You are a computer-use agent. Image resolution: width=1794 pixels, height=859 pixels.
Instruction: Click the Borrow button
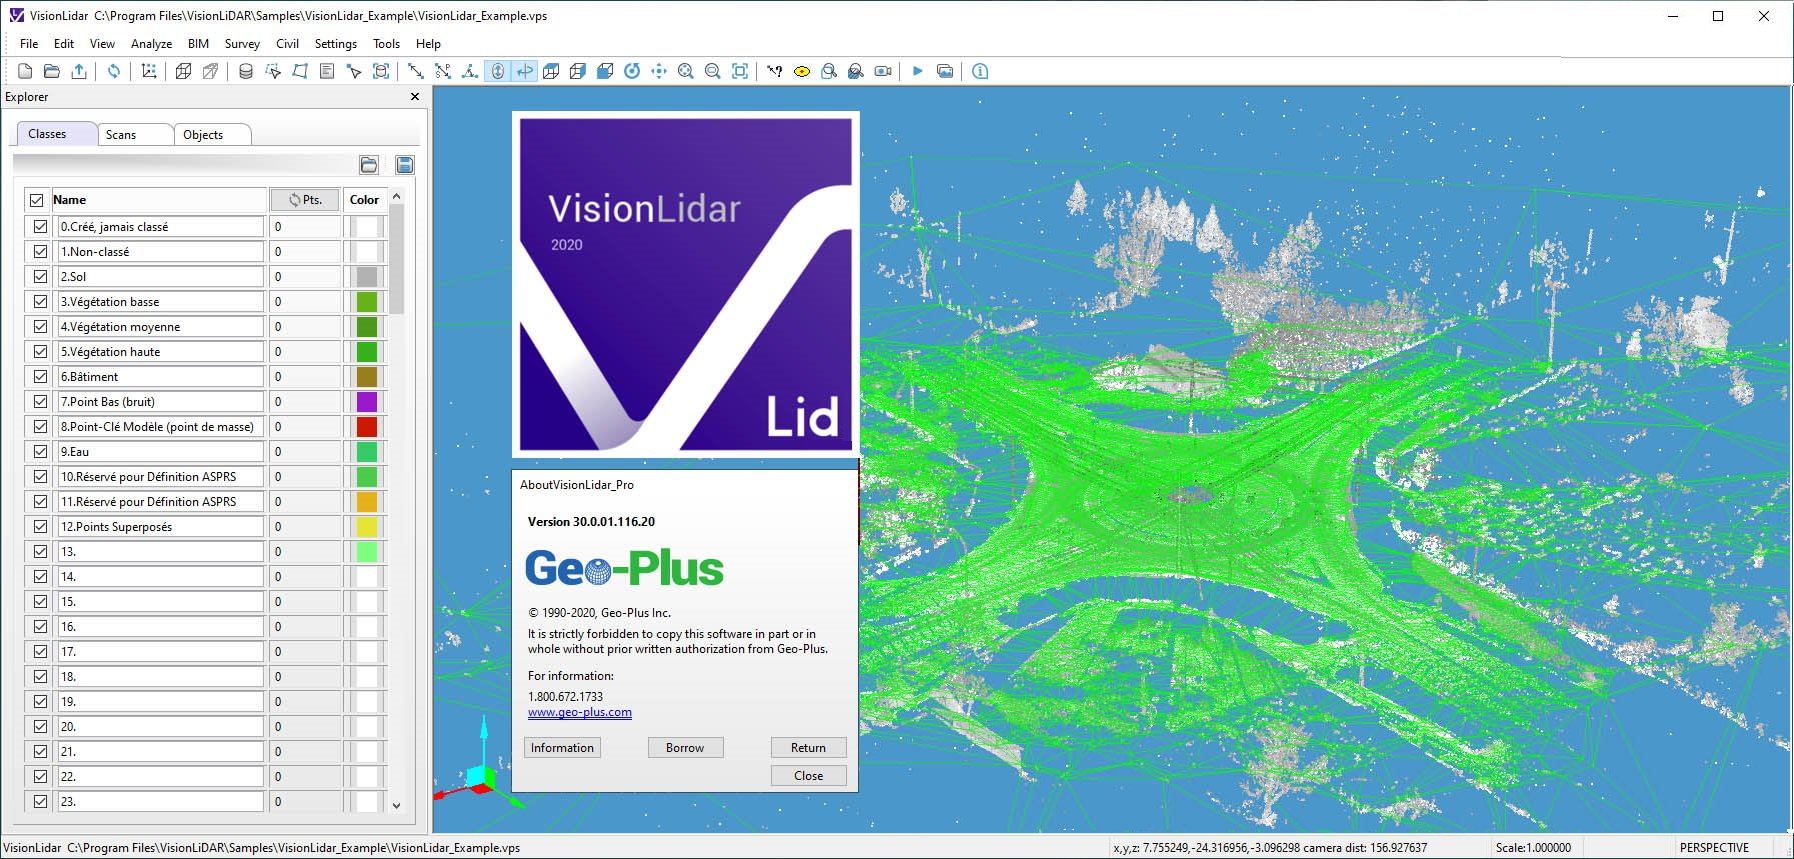point(685,748)
